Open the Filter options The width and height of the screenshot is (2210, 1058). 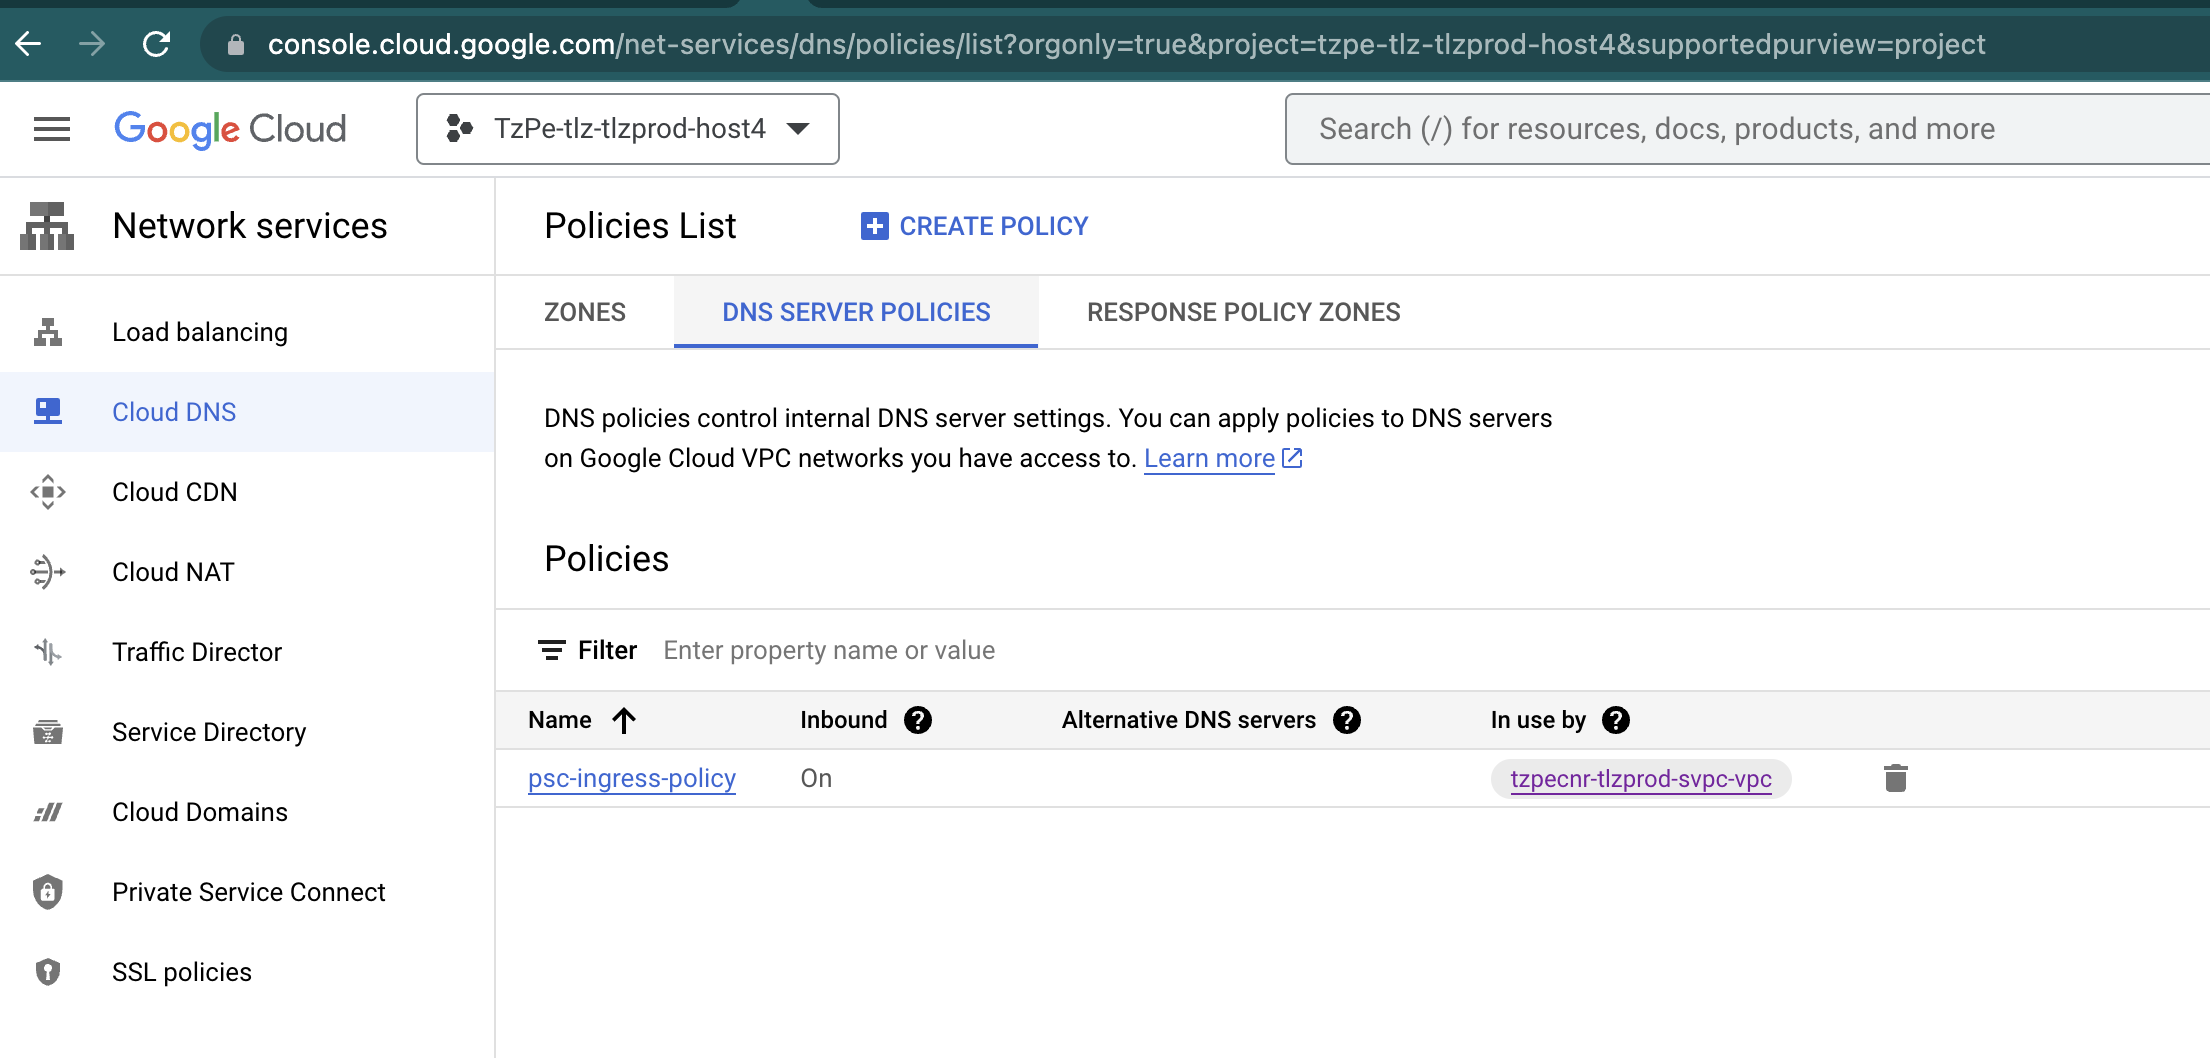[588, 649]
